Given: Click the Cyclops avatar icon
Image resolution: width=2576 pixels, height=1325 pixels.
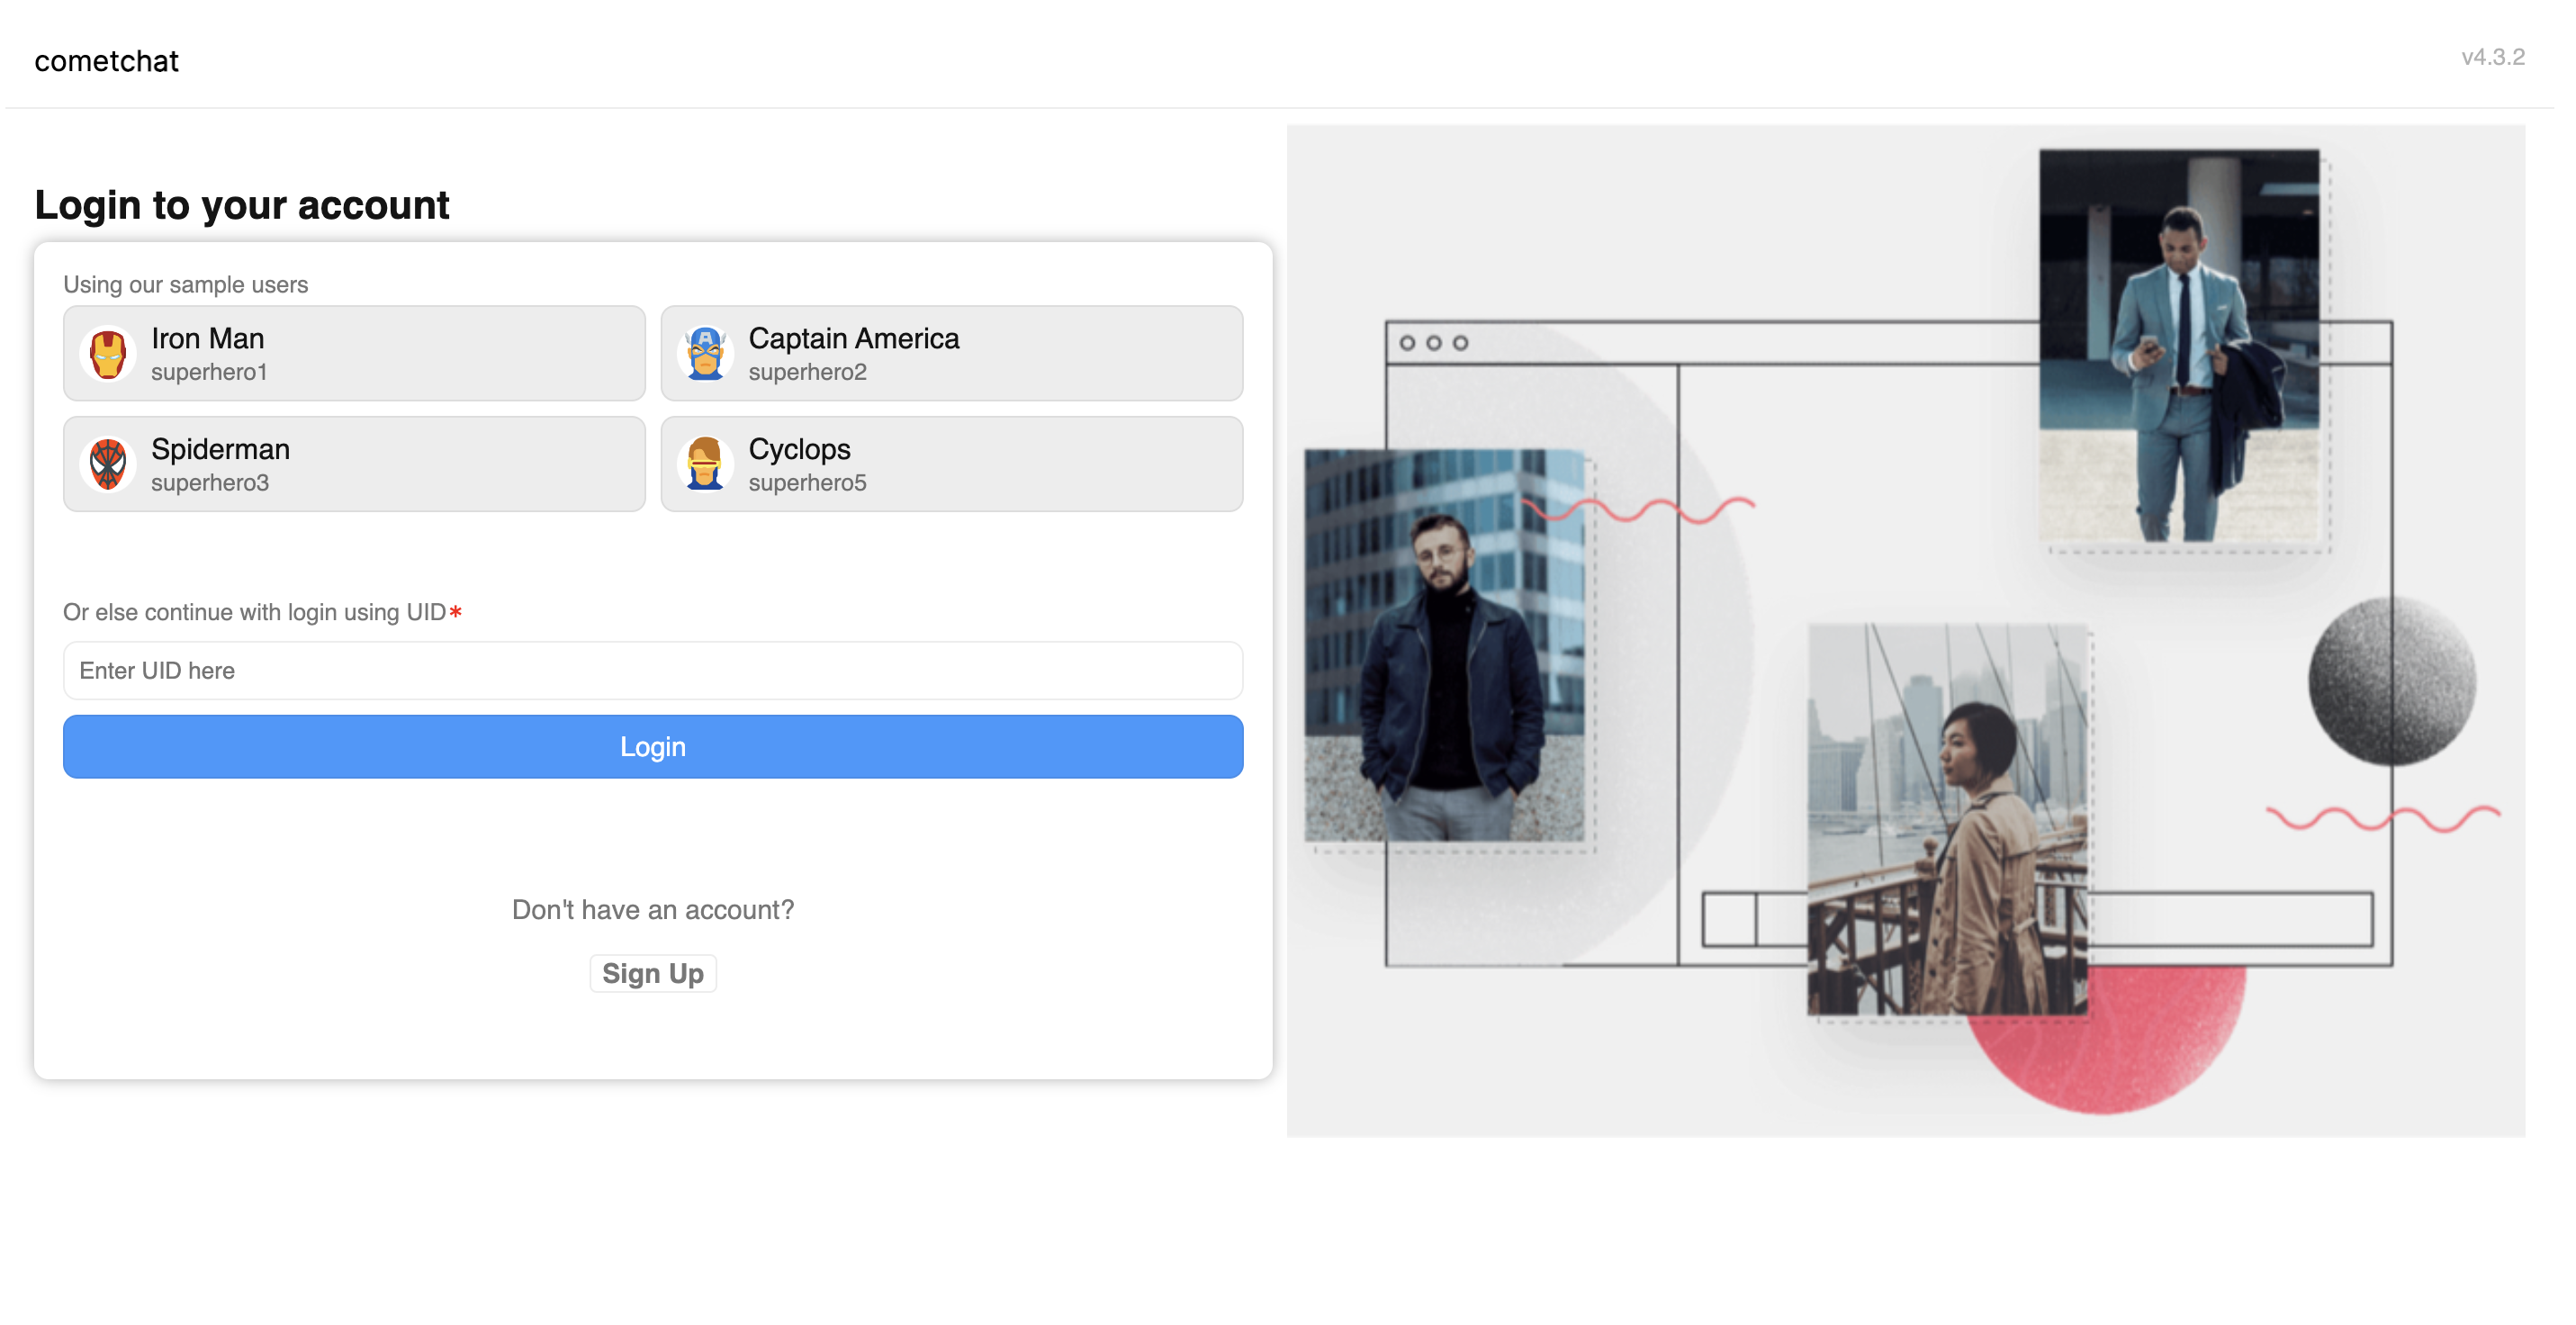Looking at the screenshot, I should click(x=705, y=465).
